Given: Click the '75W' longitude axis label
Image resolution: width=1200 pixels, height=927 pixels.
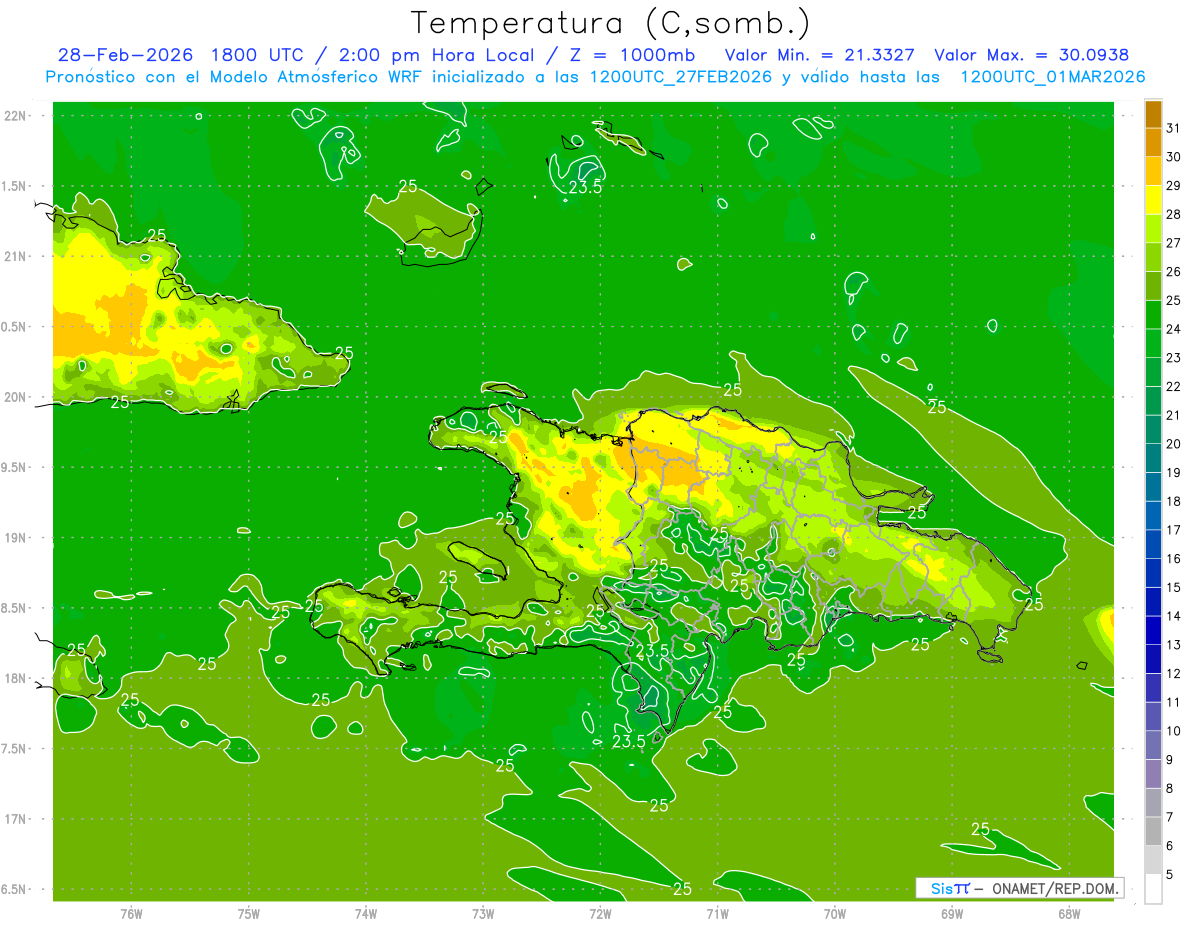Looking at the screenshot, I should [249, 914].
